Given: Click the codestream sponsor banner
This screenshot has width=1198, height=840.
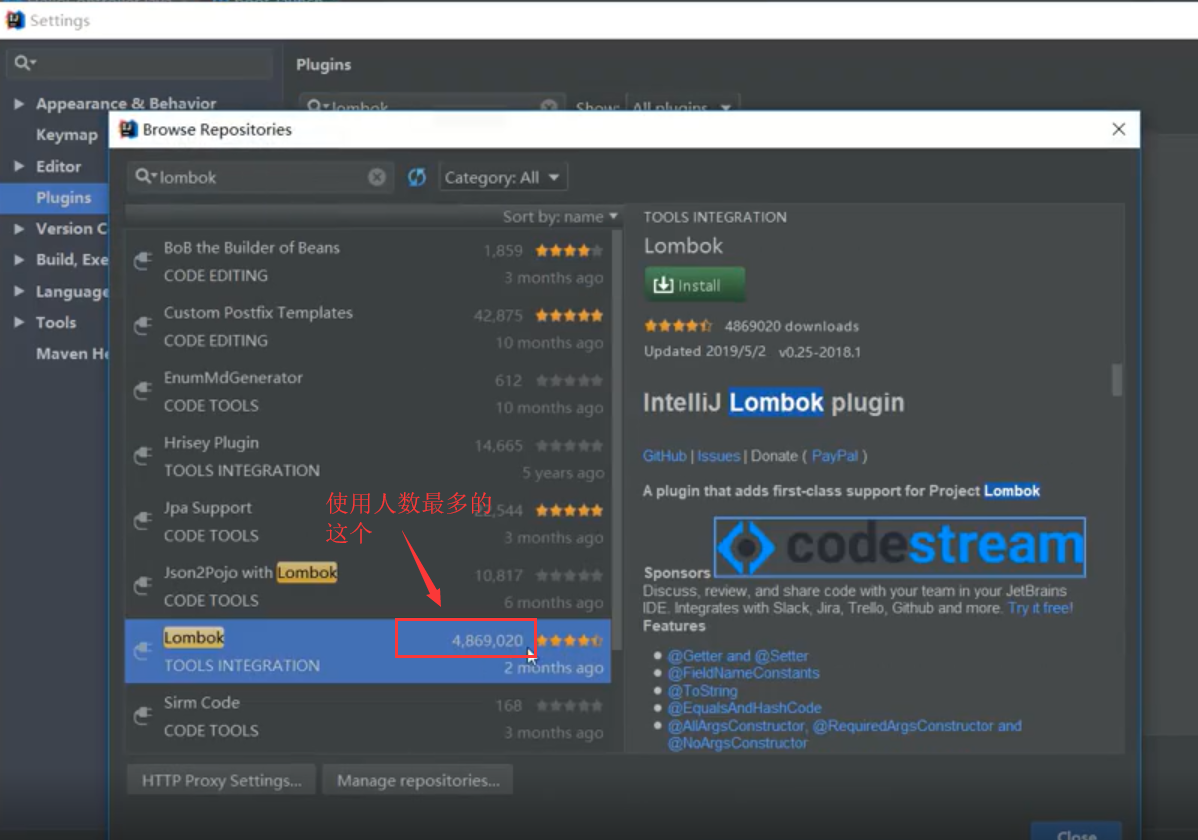Looking at the screenshot, I should 899,547.
